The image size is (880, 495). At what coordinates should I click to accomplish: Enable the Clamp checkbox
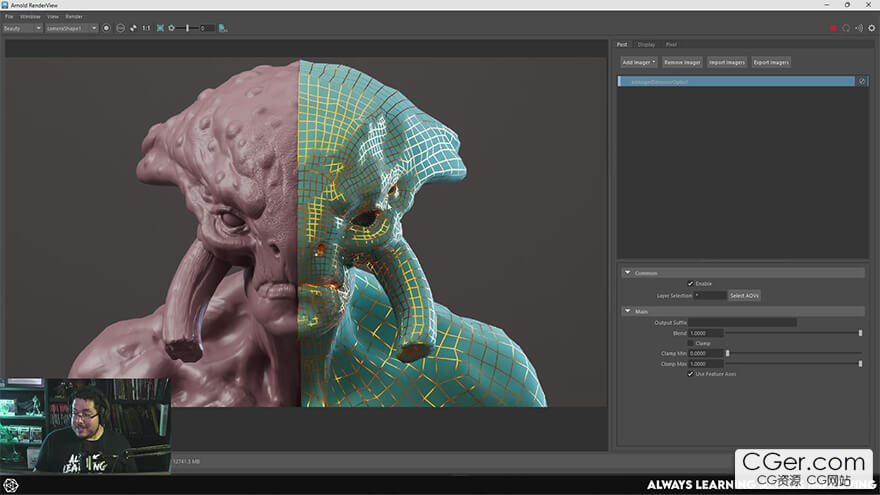point(690,343)
